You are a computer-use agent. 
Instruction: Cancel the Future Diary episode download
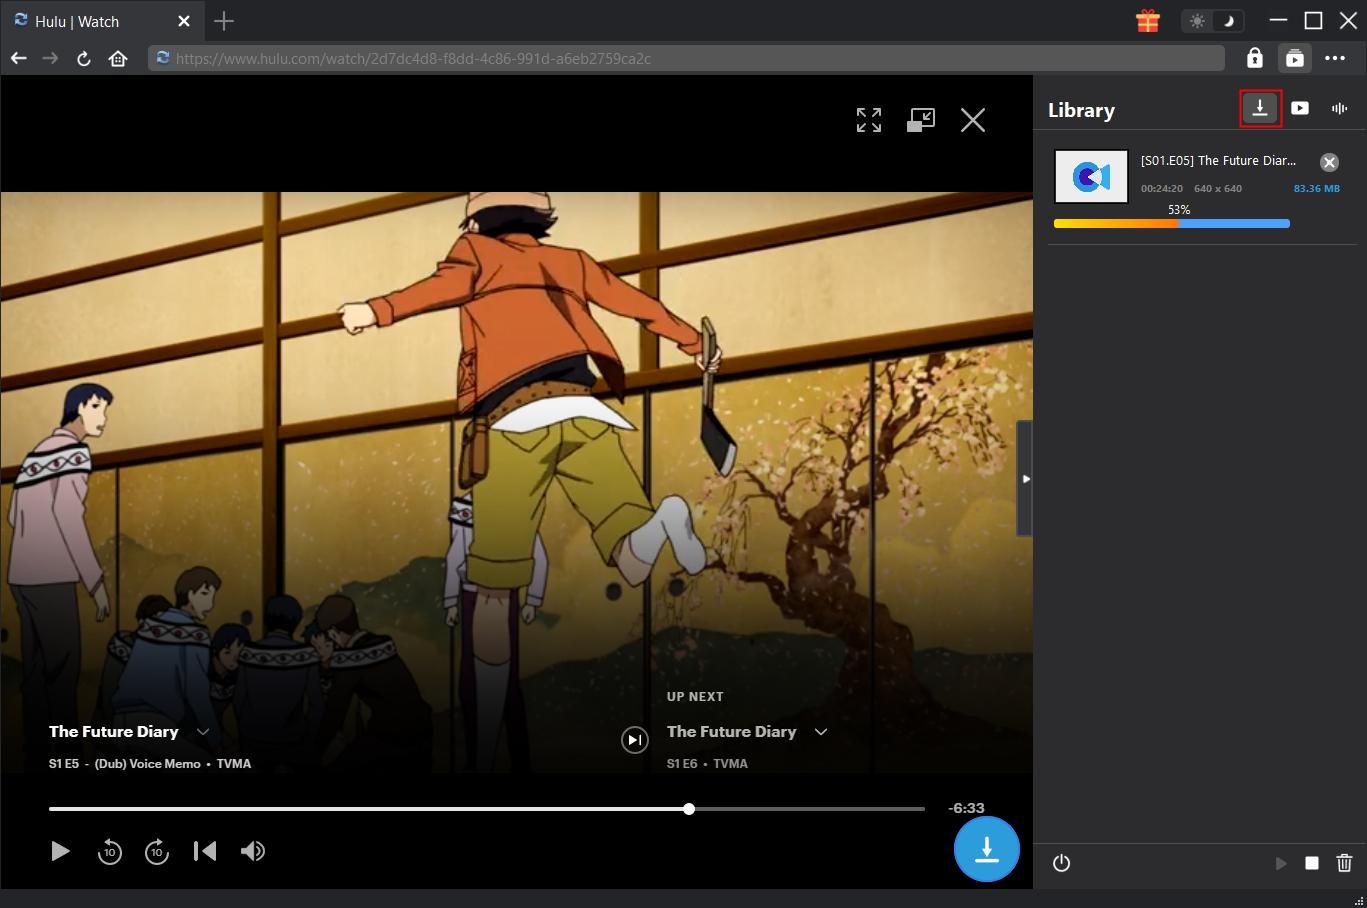tap(1329, 161)
